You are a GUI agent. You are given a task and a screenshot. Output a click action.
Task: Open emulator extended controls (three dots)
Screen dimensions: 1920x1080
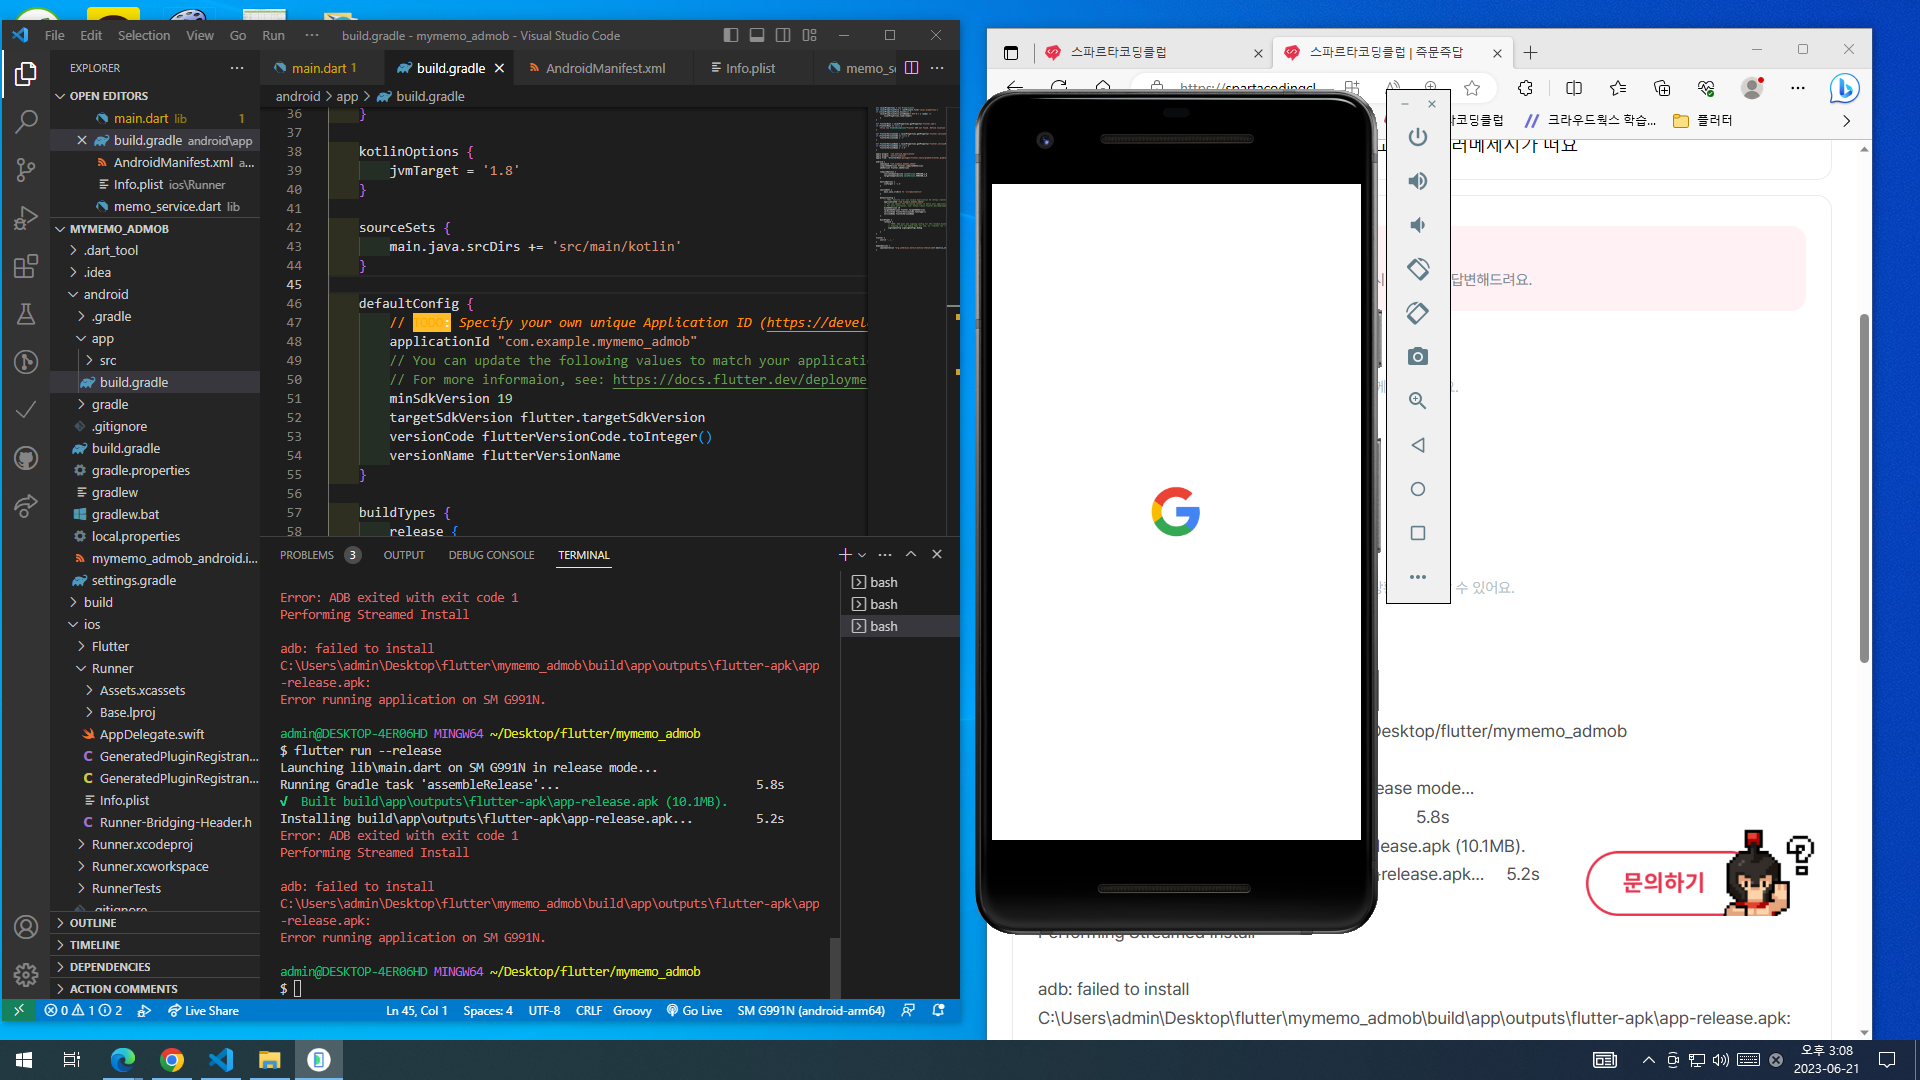1418,577
